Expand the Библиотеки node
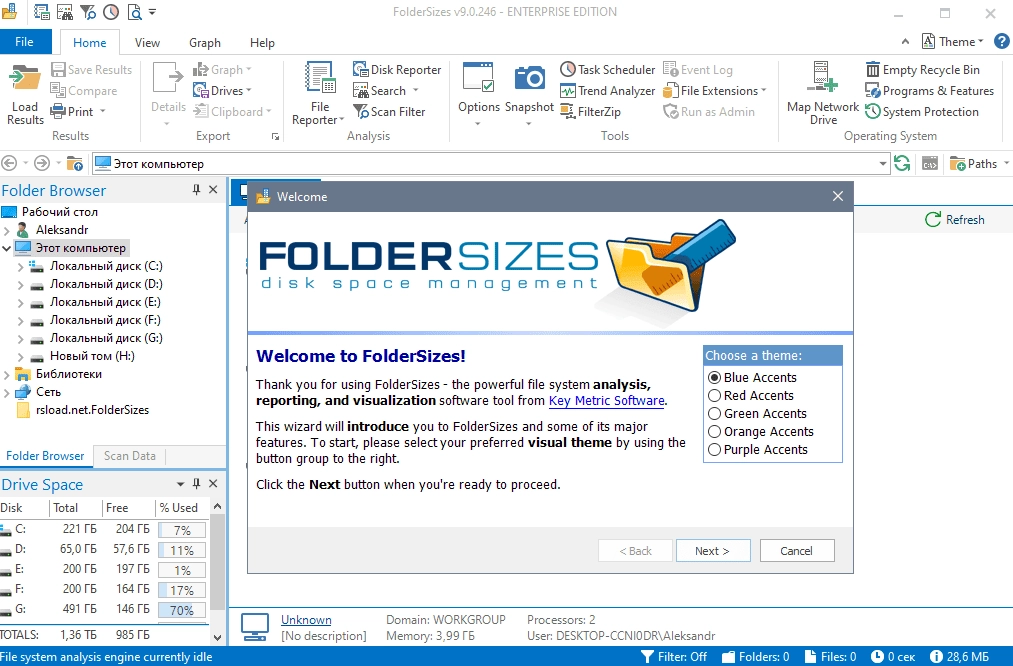The width and height of the screenshot is (1013, 666). (x=6, y=374)
